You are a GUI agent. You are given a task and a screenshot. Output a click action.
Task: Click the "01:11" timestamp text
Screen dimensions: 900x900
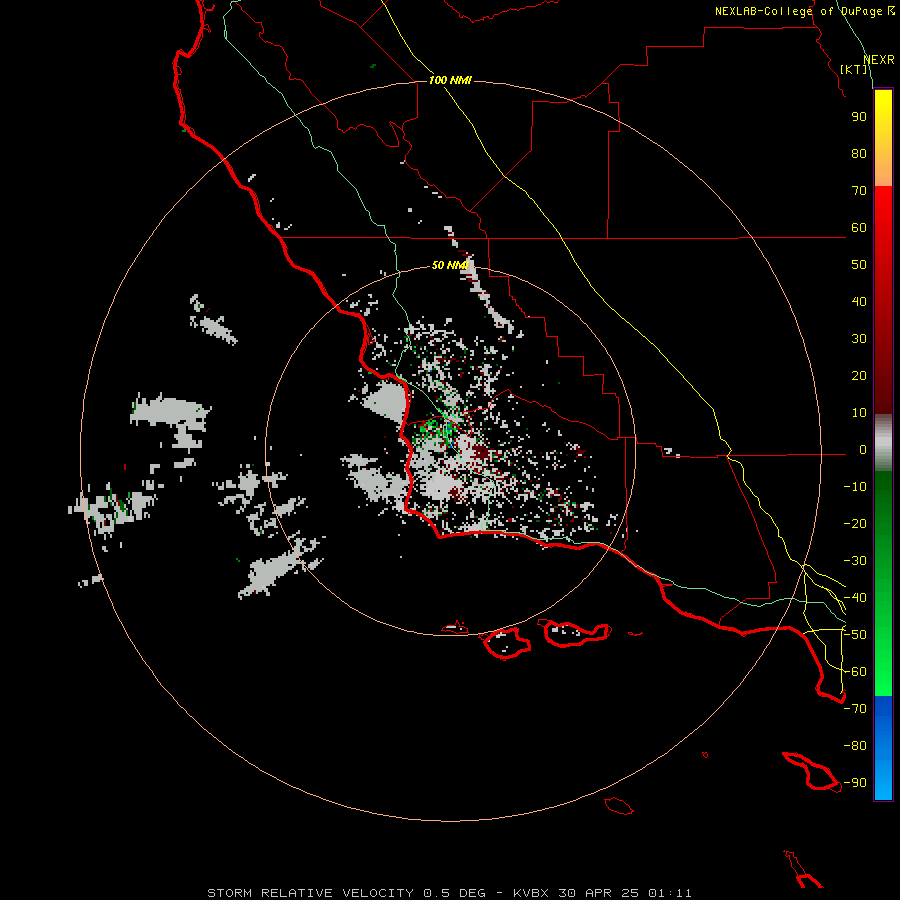coord(670,893)
